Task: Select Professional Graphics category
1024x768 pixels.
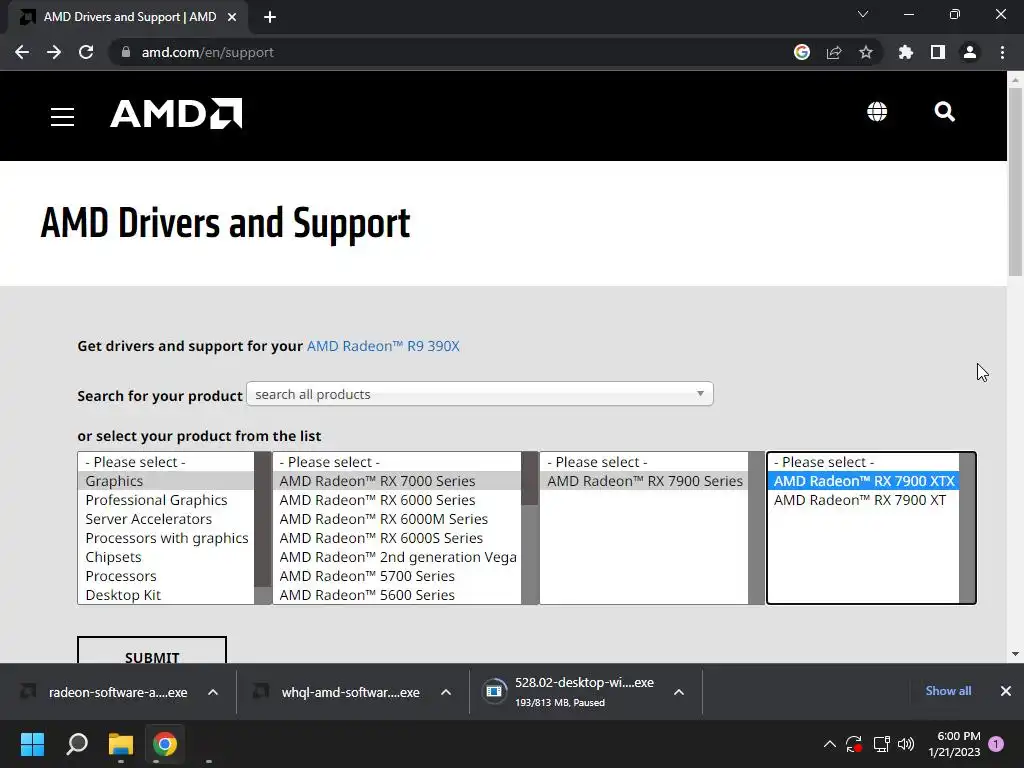Action: (x=166, y=500)
